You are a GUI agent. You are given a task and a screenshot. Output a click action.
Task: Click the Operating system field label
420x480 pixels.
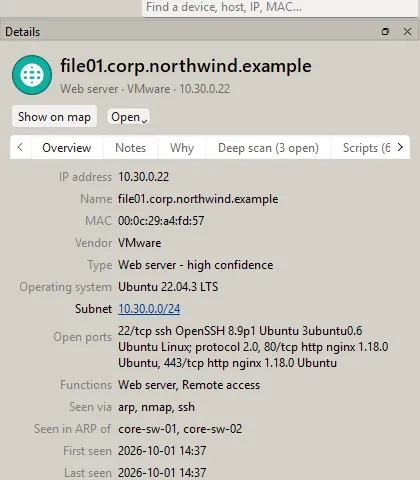65,287
